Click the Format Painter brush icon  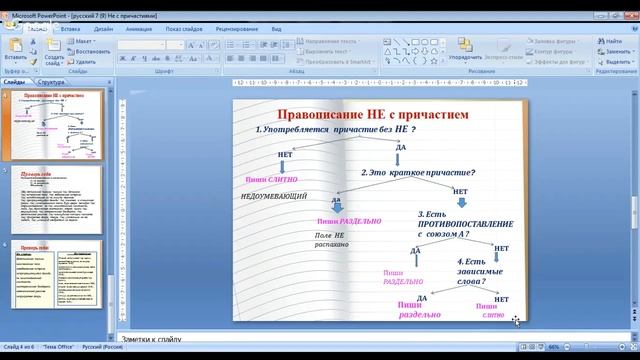[x=33, y=62]
